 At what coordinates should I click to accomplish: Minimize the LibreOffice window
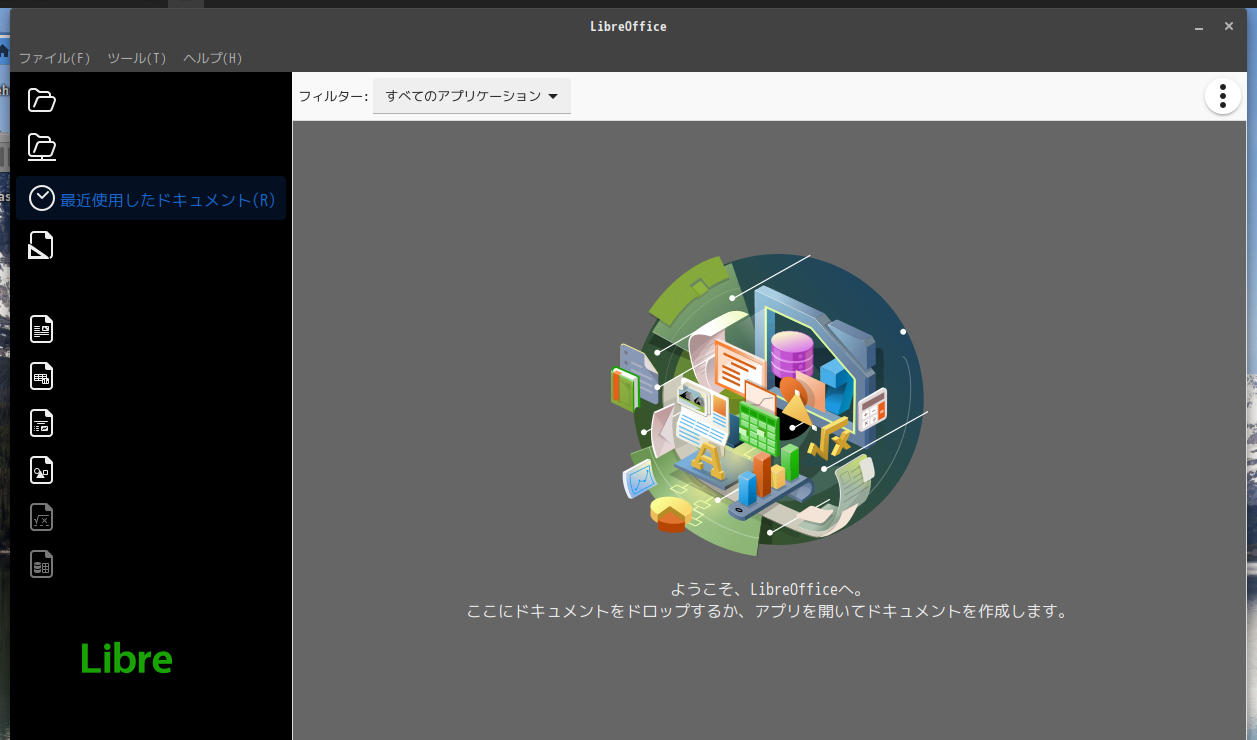click(x=1199, y=27)
